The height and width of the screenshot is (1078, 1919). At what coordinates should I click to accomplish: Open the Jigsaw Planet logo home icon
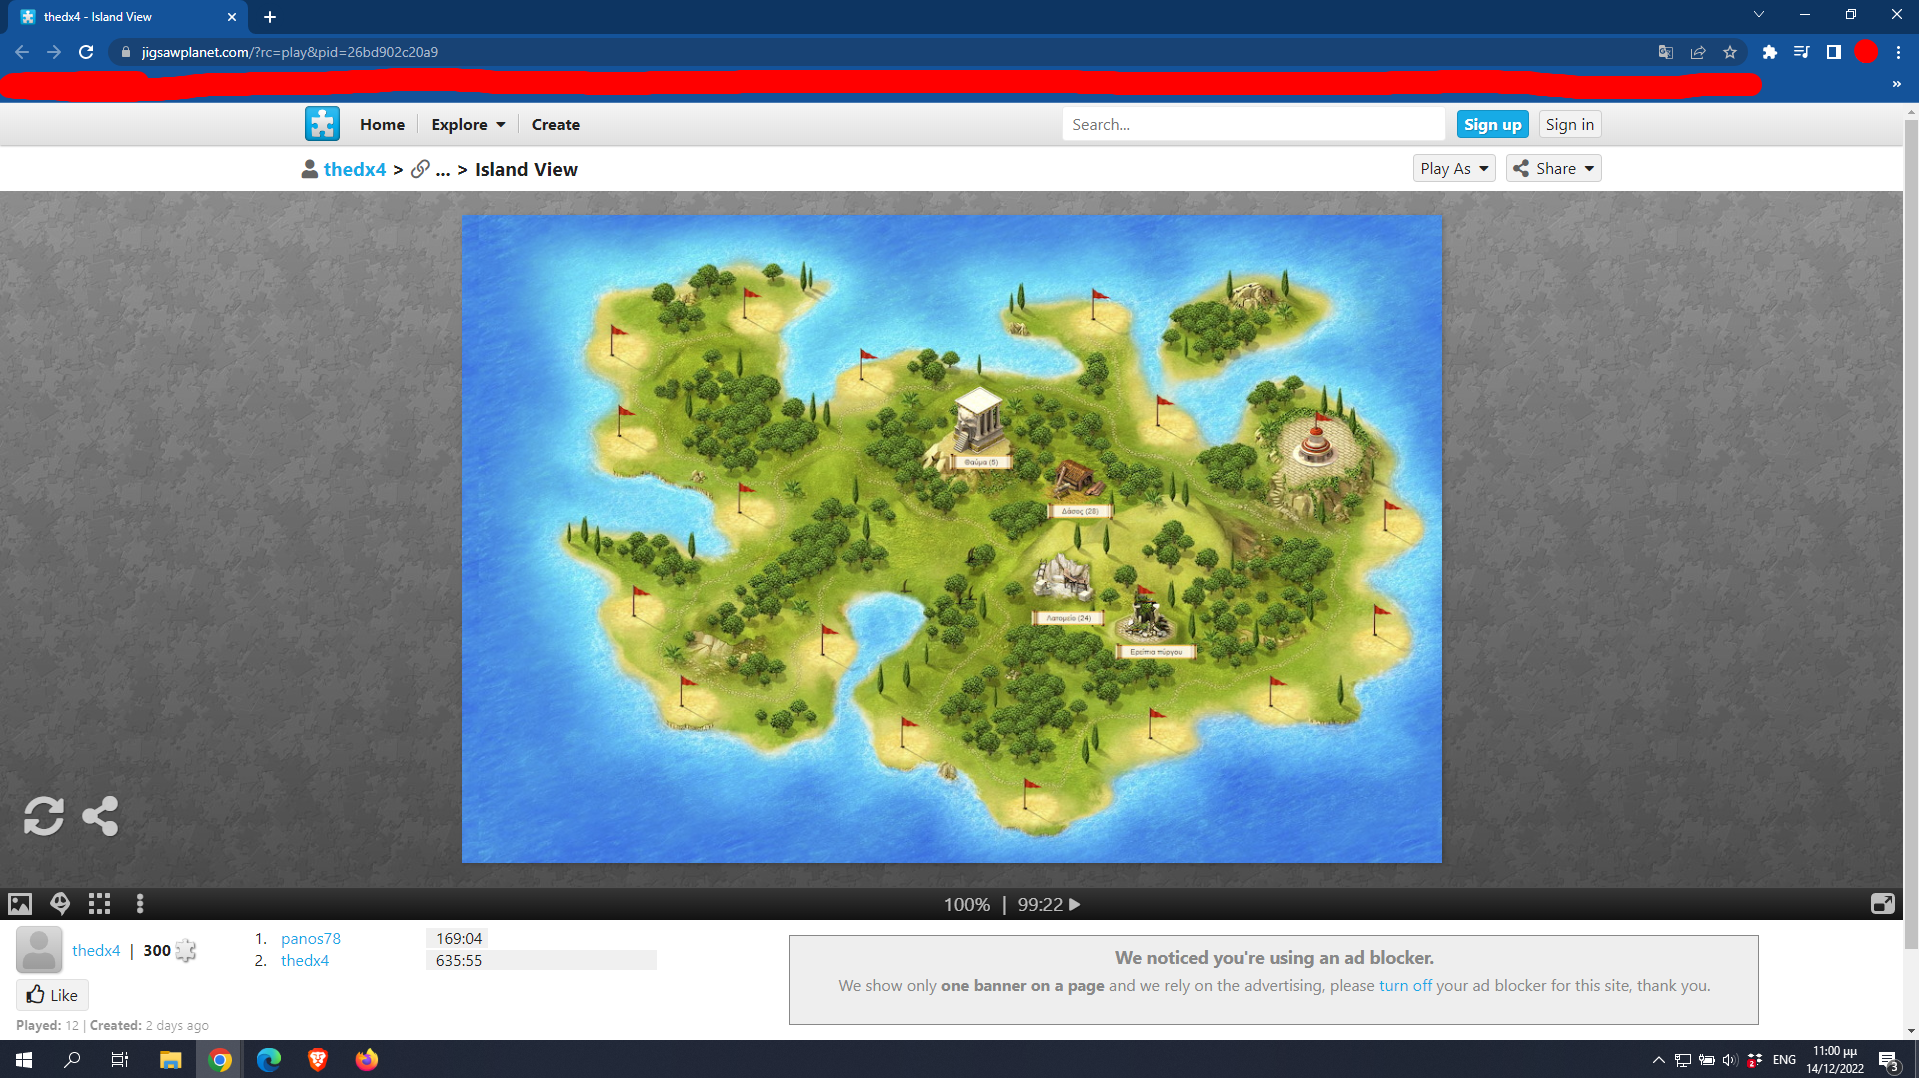[322, 124]
